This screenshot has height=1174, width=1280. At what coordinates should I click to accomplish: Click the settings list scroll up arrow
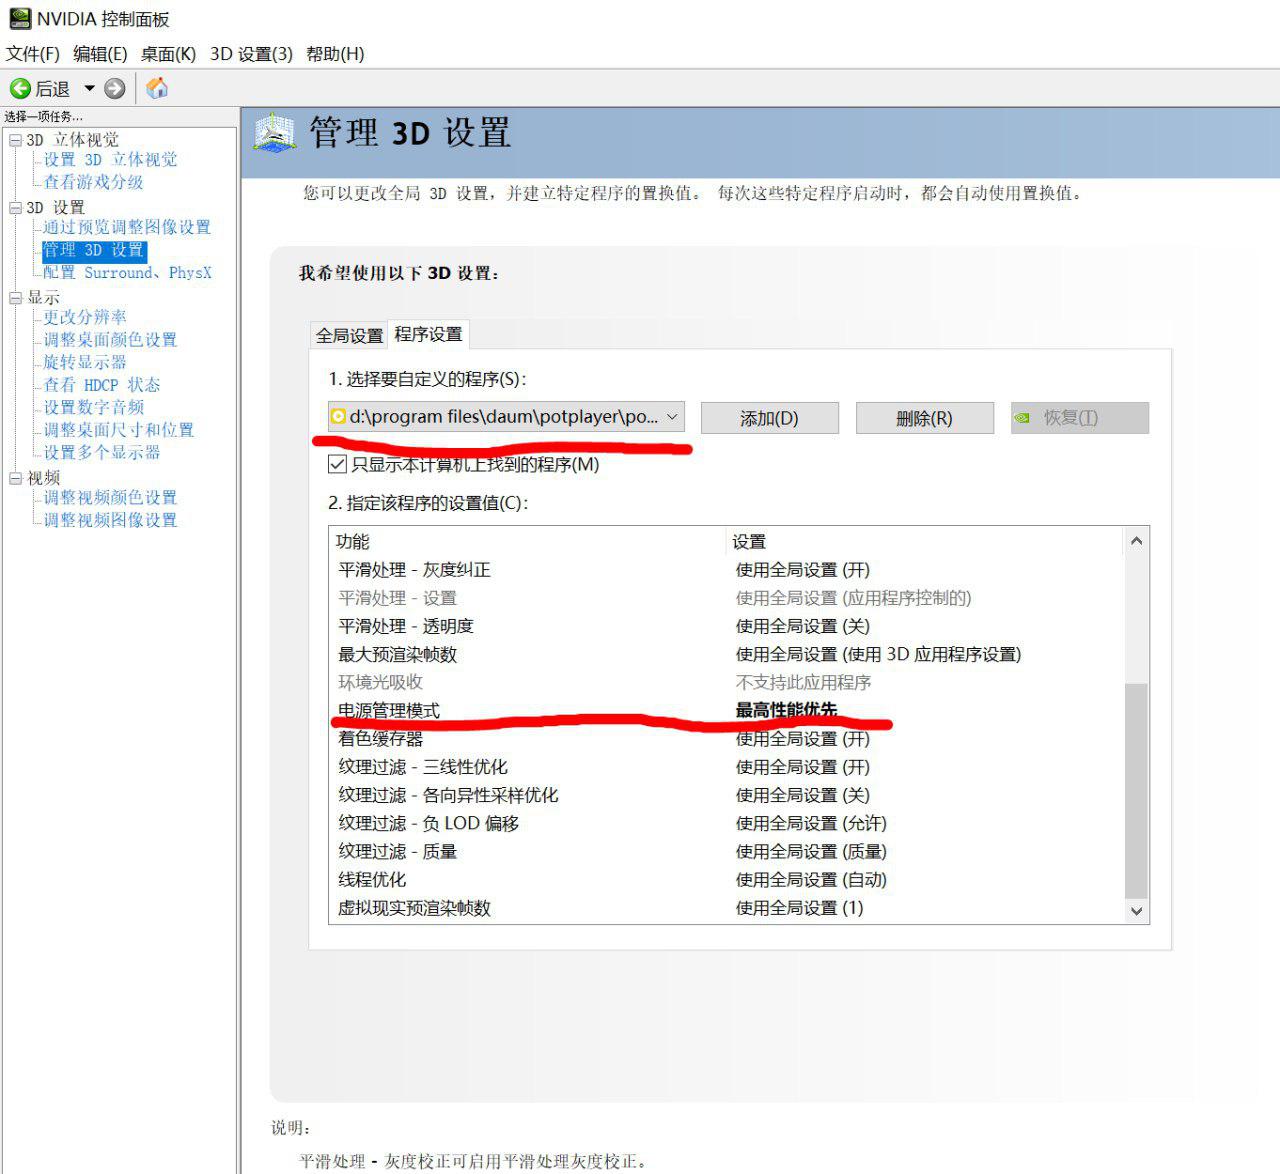(1136, 541)
